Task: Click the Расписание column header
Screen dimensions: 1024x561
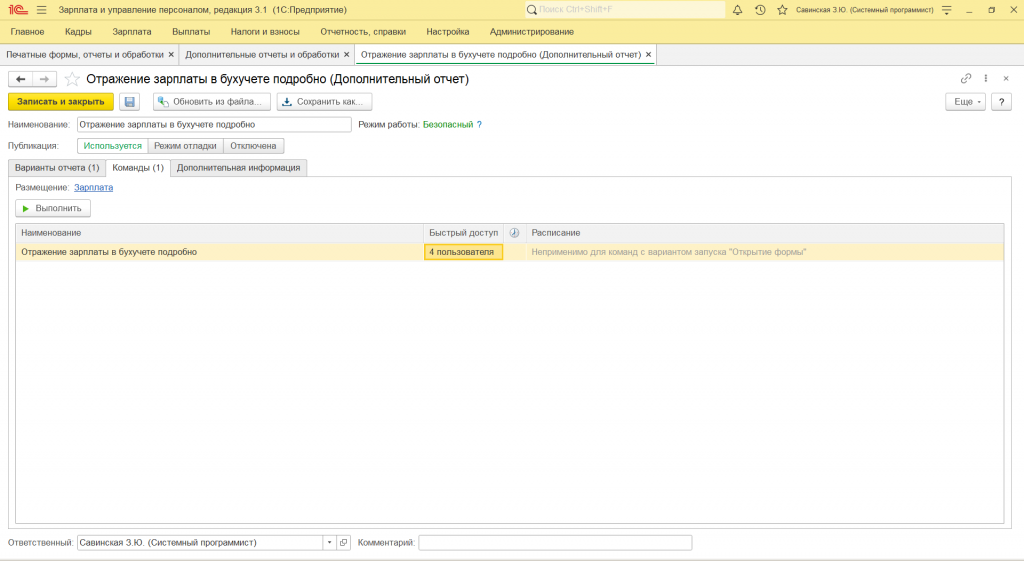Action: pyautogui.click(x=765, y=232)
